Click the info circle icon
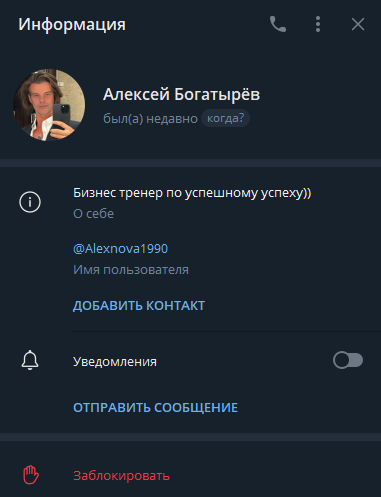Viewport: 381px width, 497px height. click(30, 202)
